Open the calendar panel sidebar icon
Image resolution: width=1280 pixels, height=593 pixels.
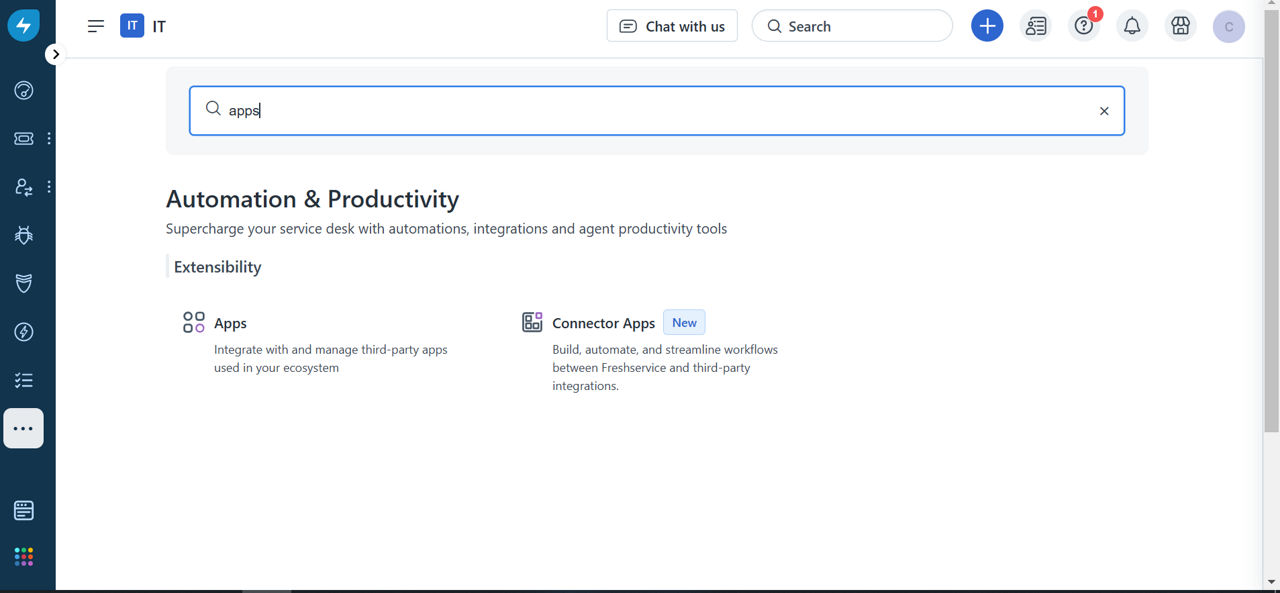pyautogui.click(x=24, y=510)
